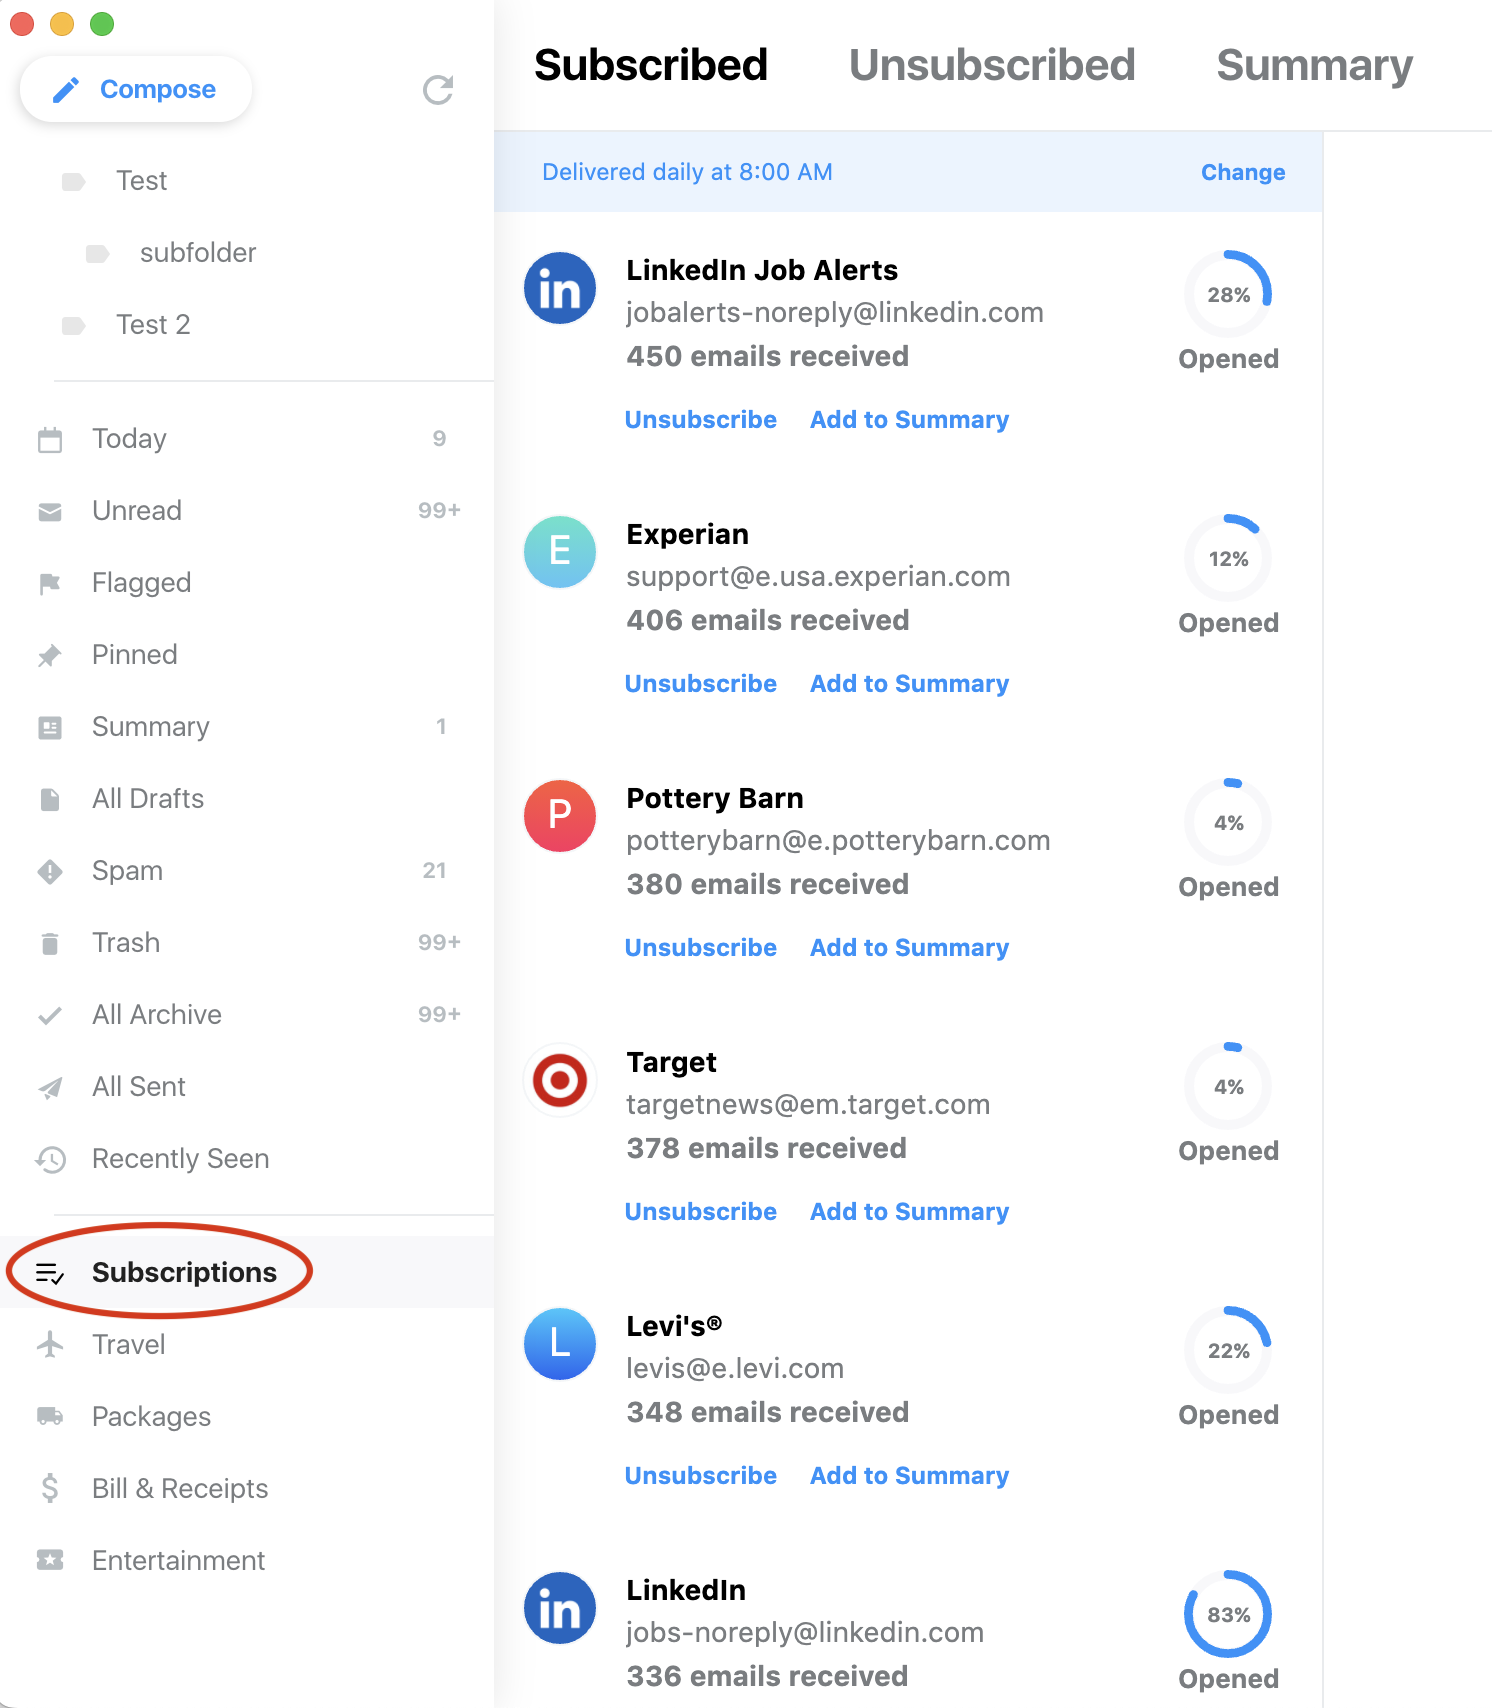Unsubscribe from LinkedIn Job Alerts
This screenshot has width=1492, height=1708.
(701, 420)
